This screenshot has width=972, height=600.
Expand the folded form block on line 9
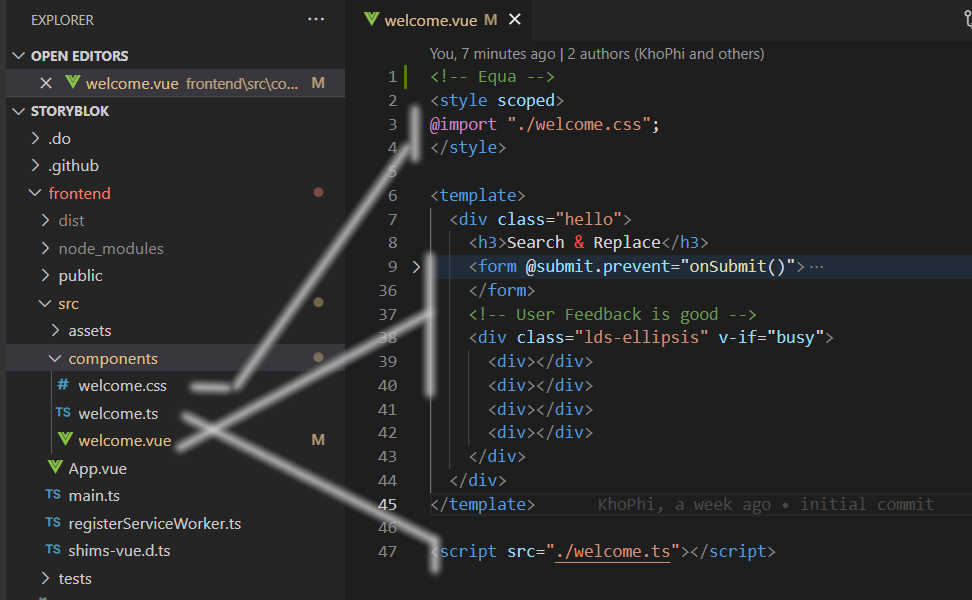tap(417, 267)
